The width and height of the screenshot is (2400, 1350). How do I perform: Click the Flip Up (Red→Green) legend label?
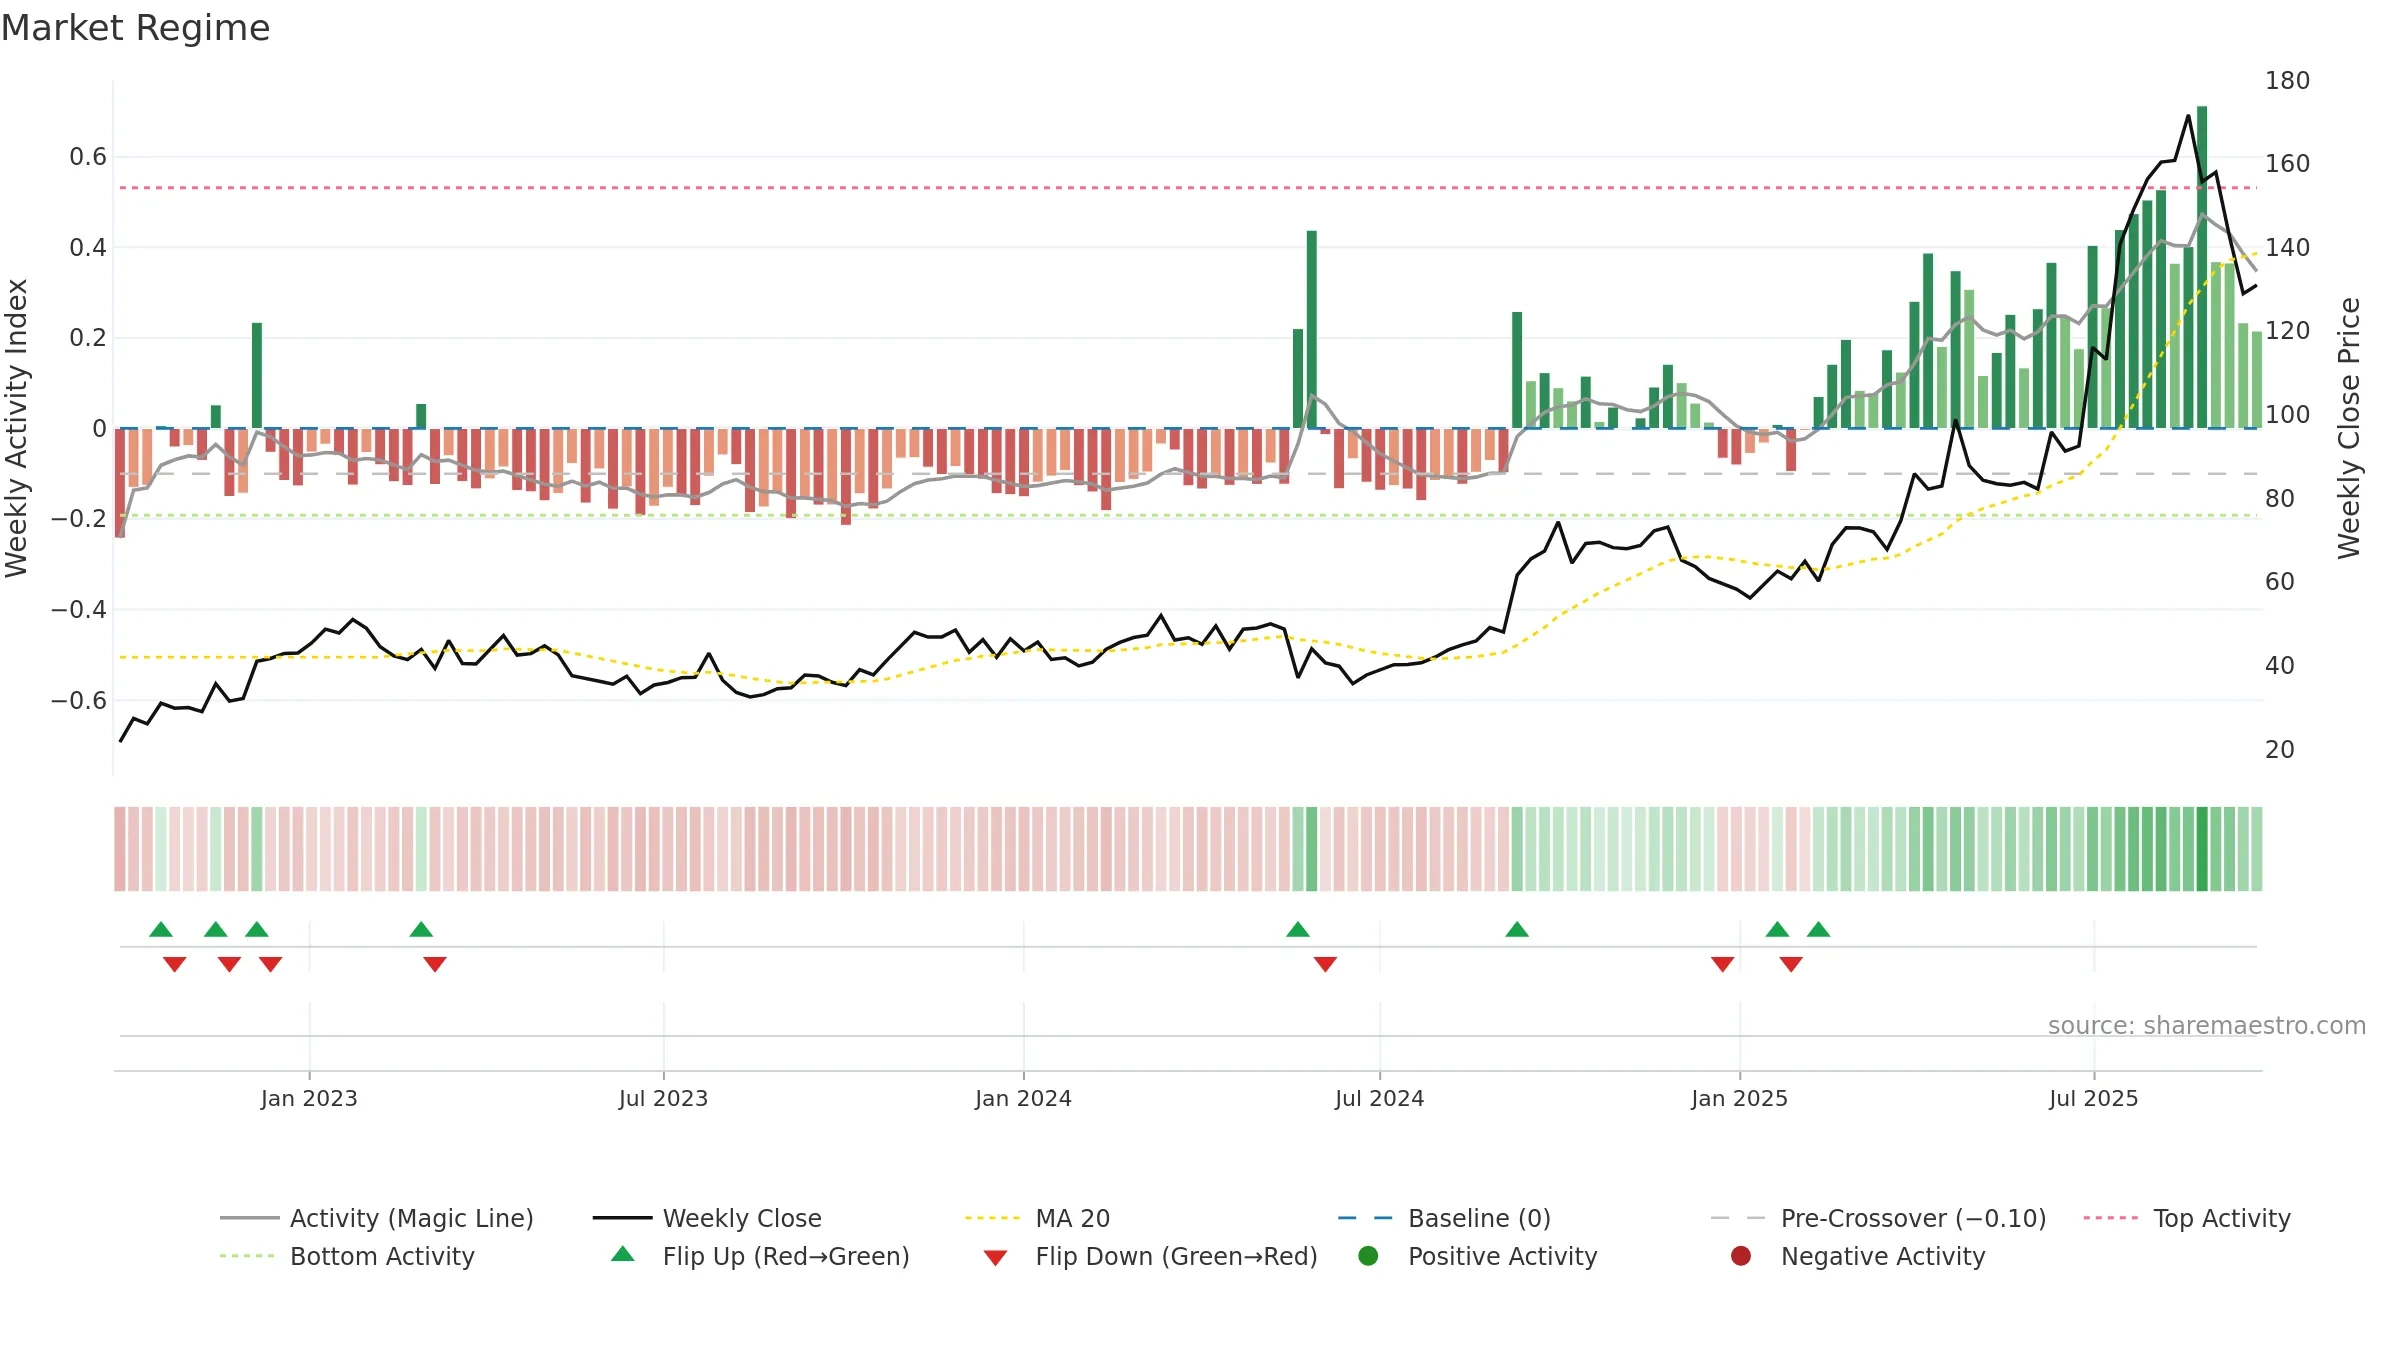point(786,1256)
